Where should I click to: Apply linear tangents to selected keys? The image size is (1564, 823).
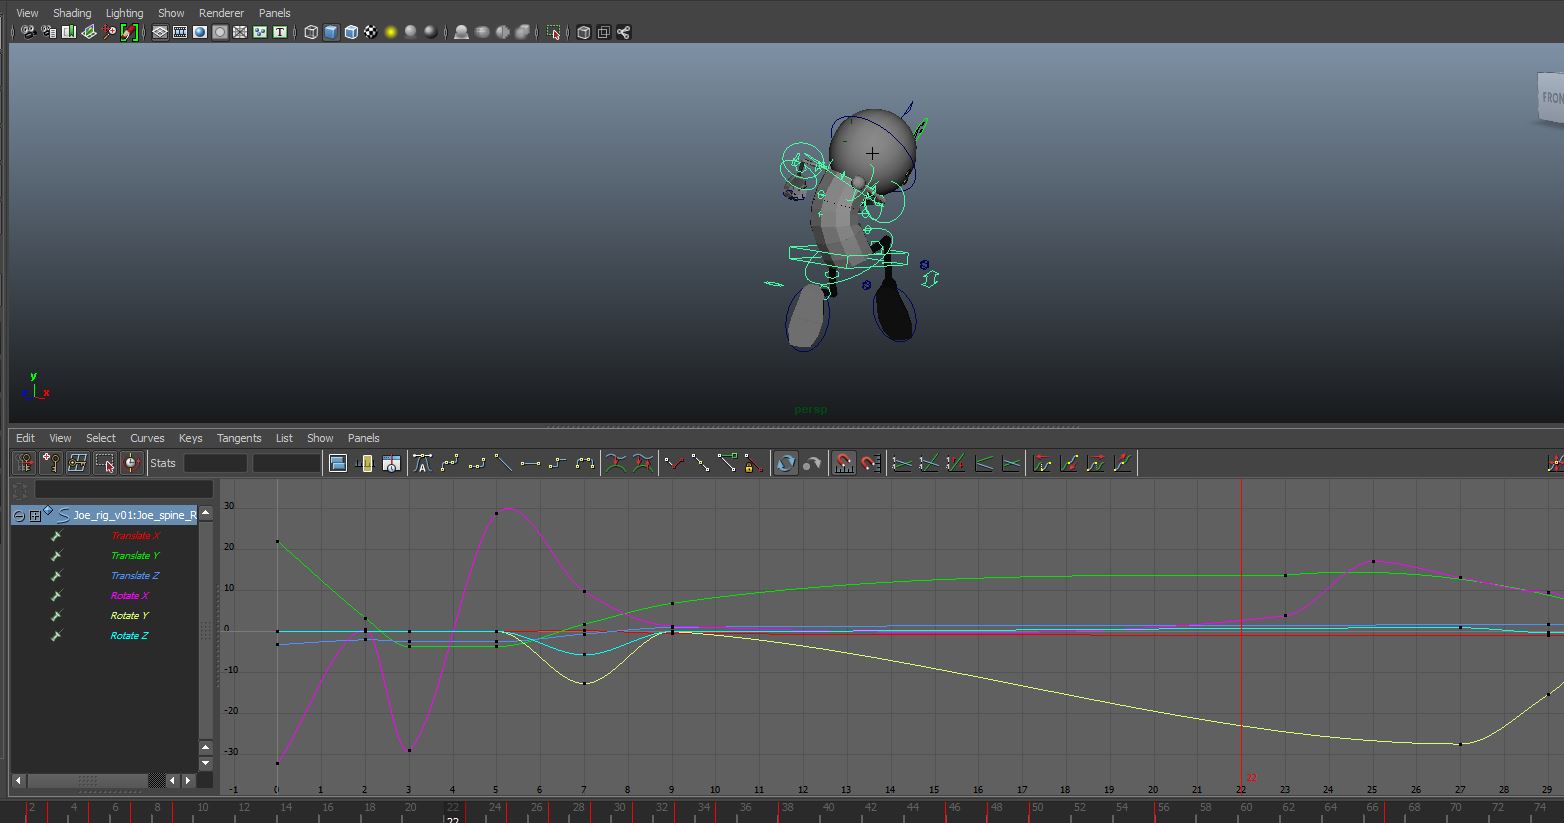504,462
